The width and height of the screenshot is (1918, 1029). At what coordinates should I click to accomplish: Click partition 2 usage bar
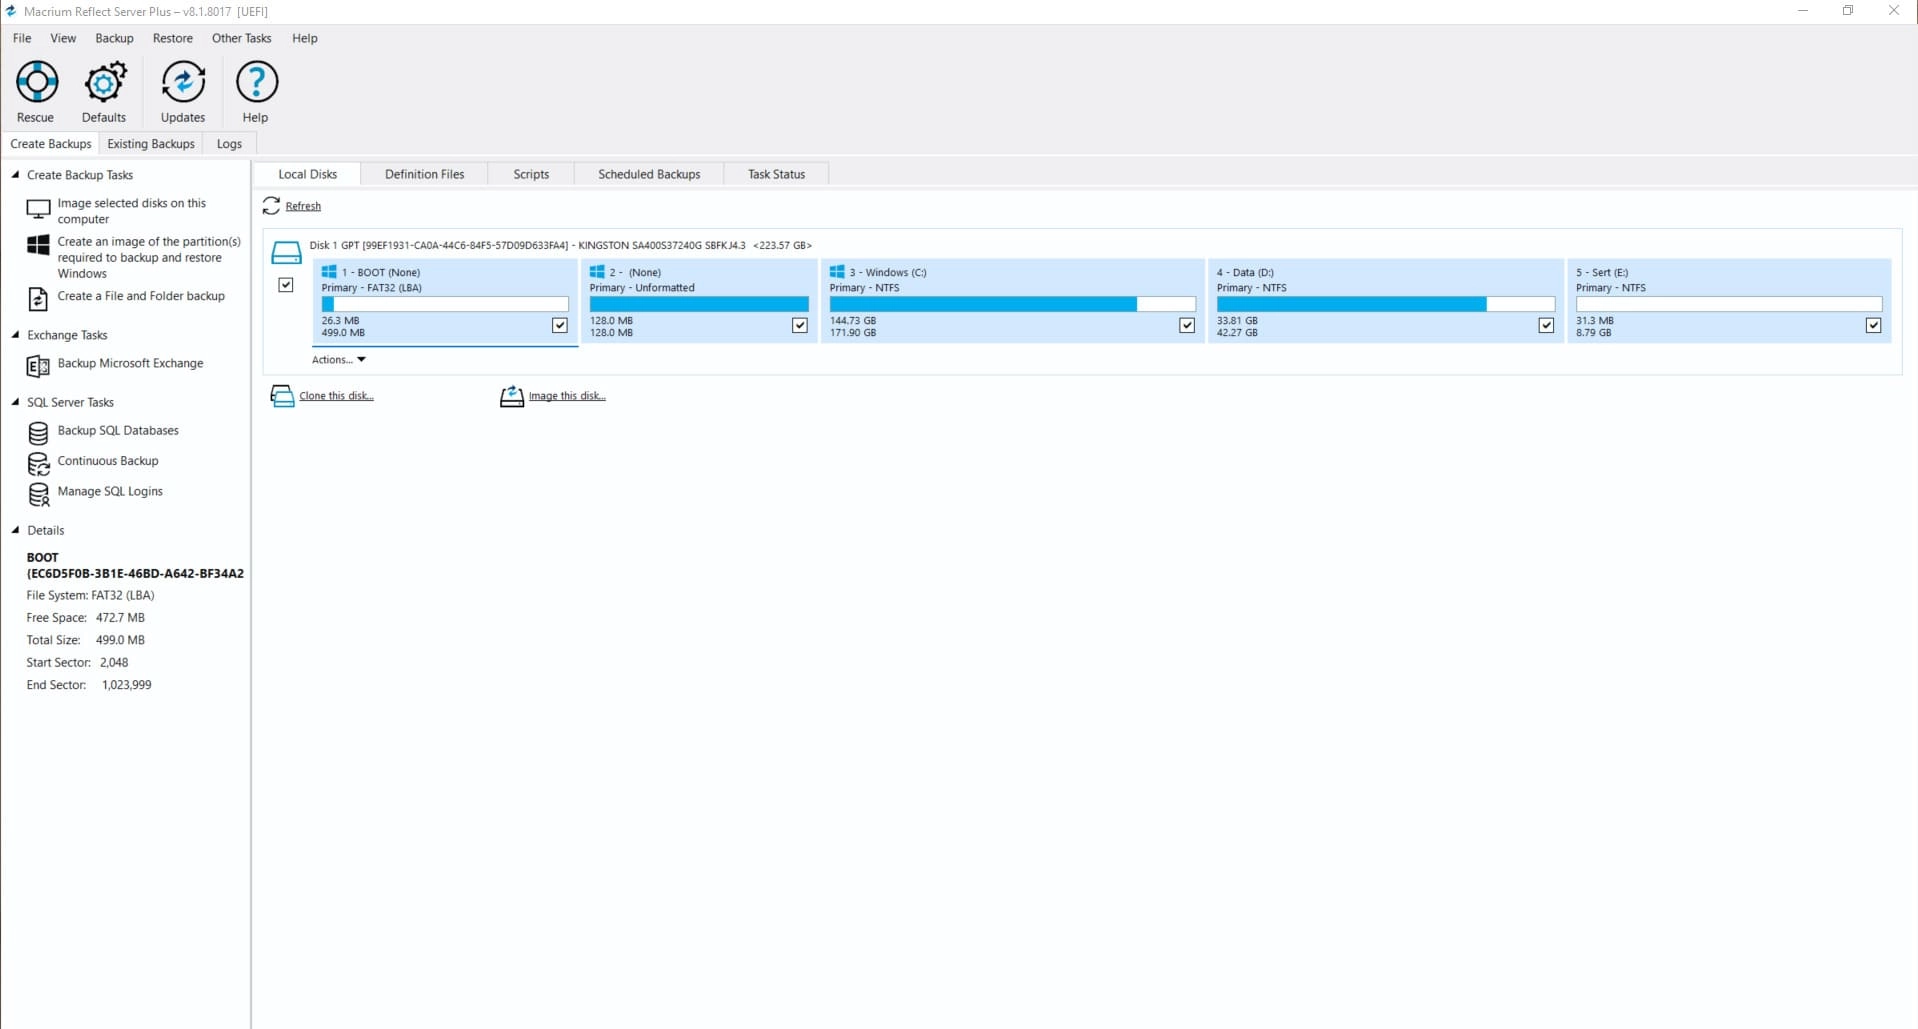pos(699,304)
